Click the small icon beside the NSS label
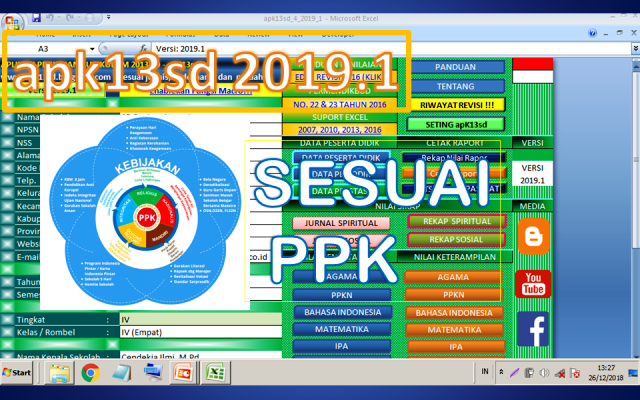 click(x=7, y=142)
